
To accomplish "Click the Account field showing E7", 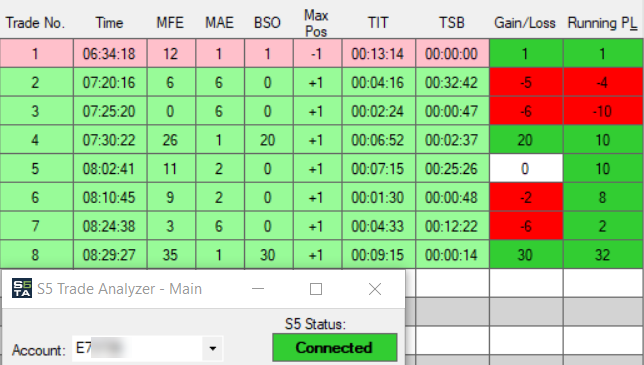I will click(147, 349).
